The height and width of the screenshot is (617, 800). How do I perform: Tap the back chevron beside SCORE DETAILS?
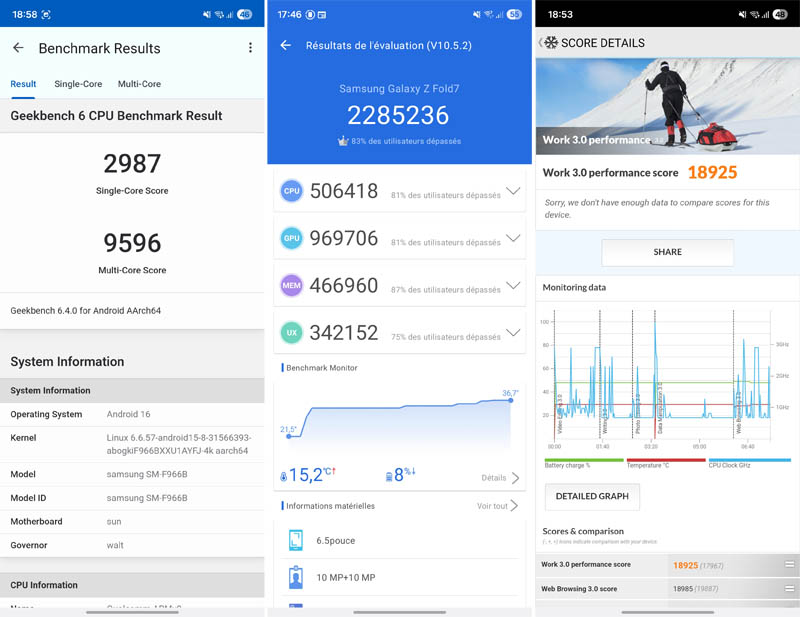(x=542, y=43)
